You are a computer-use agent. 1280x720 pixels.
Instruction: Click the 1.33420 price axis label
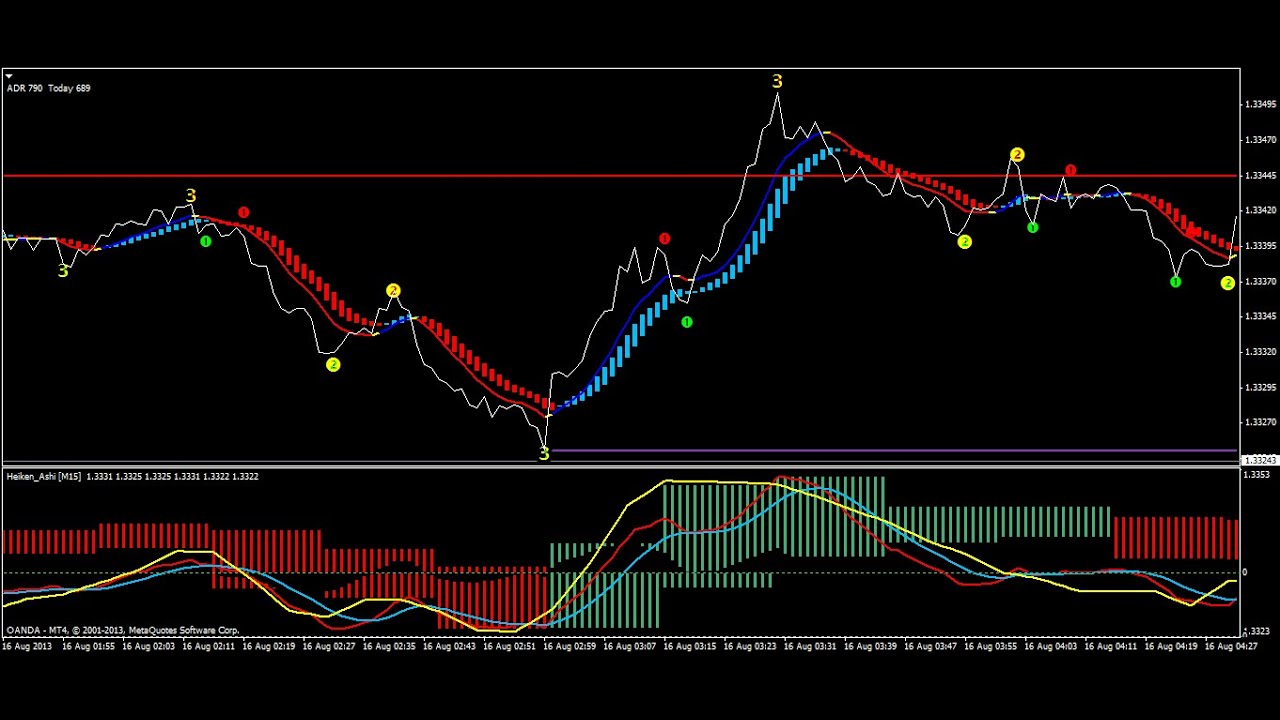click(x=1260, y=210)
